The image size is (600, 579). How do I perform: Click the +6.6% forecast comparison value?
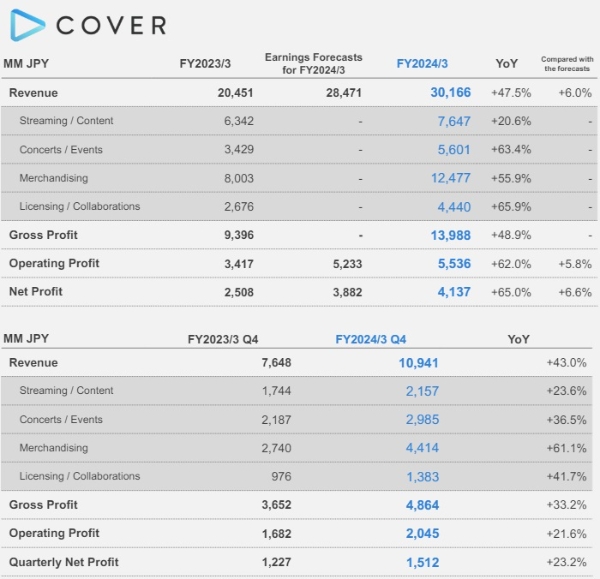(575, 292)
